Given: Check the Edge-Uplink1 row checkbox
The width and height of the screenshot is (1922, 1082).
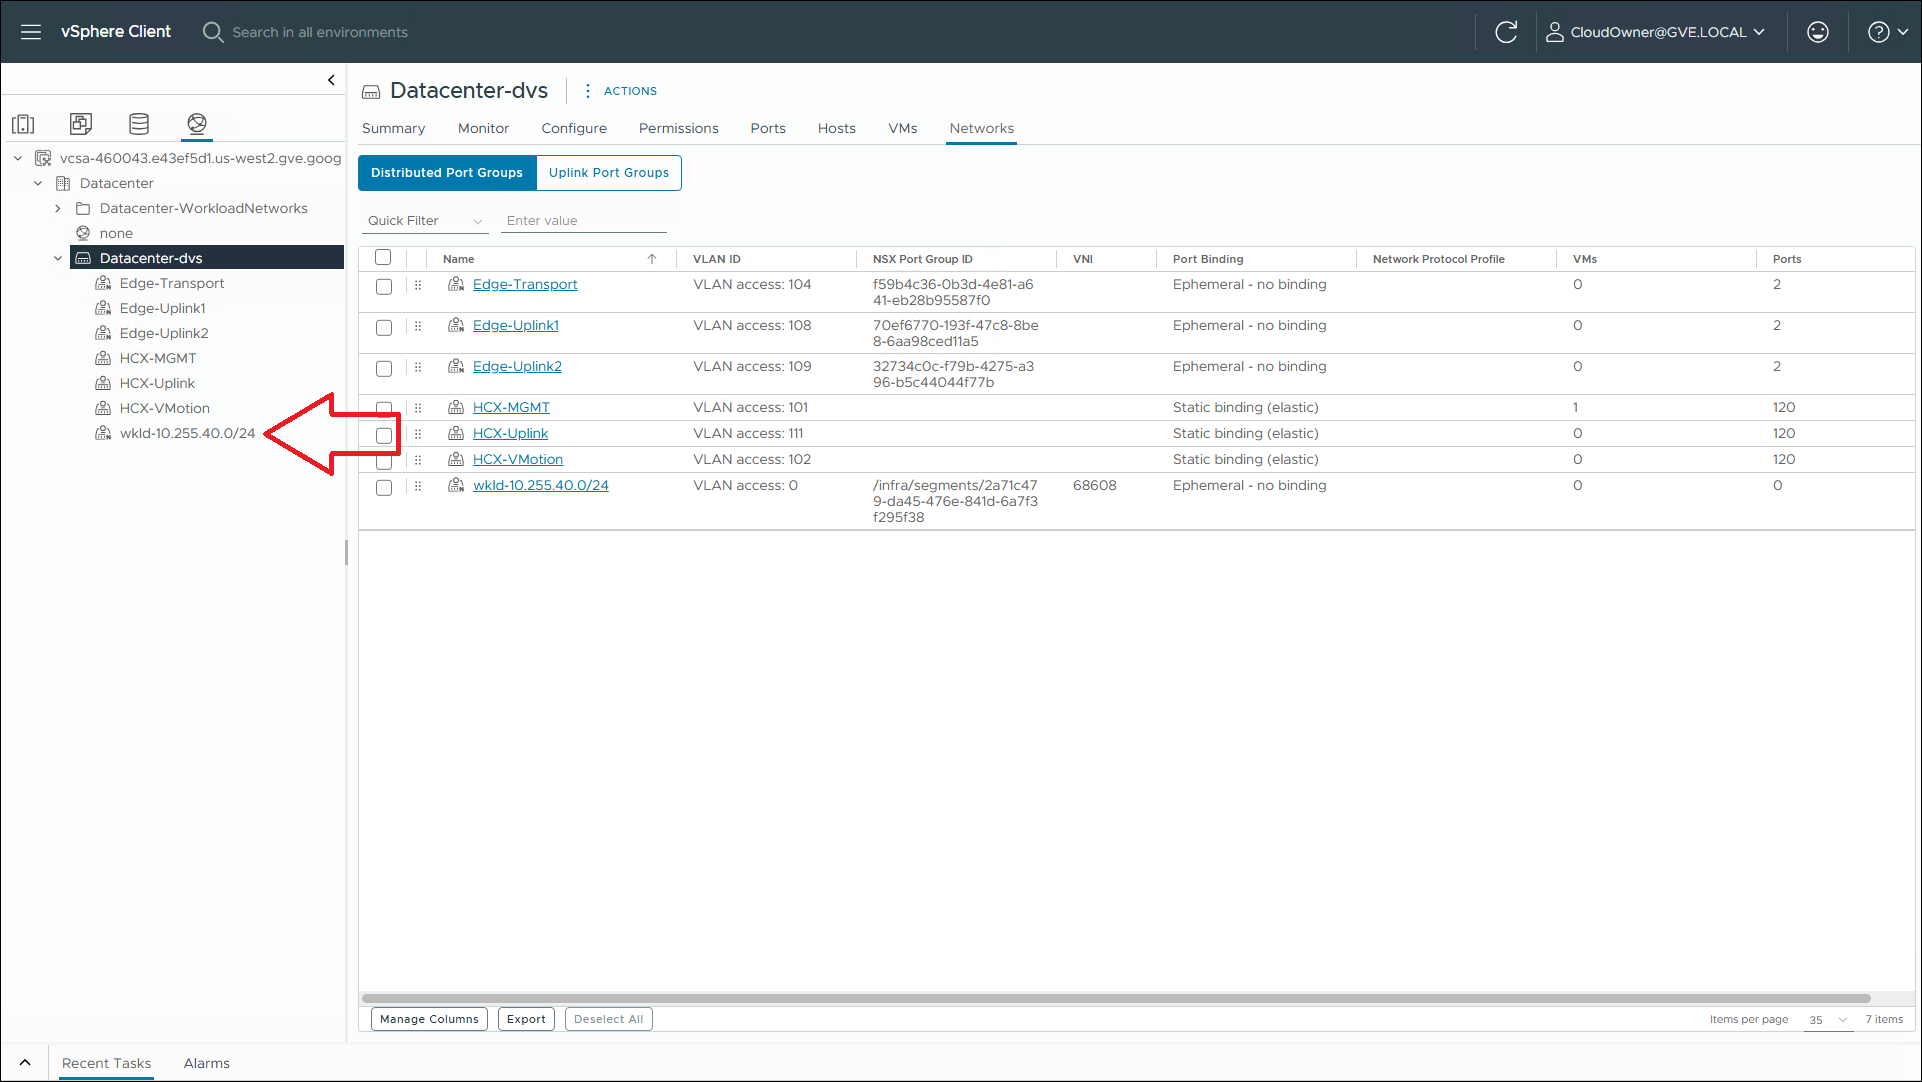Looking at the screenshot, I should pos(384,328).
